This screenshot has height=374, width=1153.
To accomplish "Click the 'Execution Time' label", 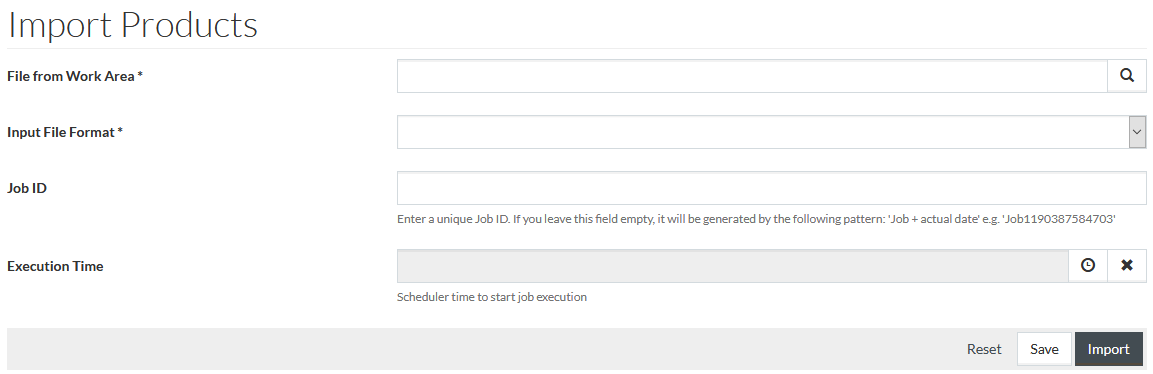I will (55, 266).
